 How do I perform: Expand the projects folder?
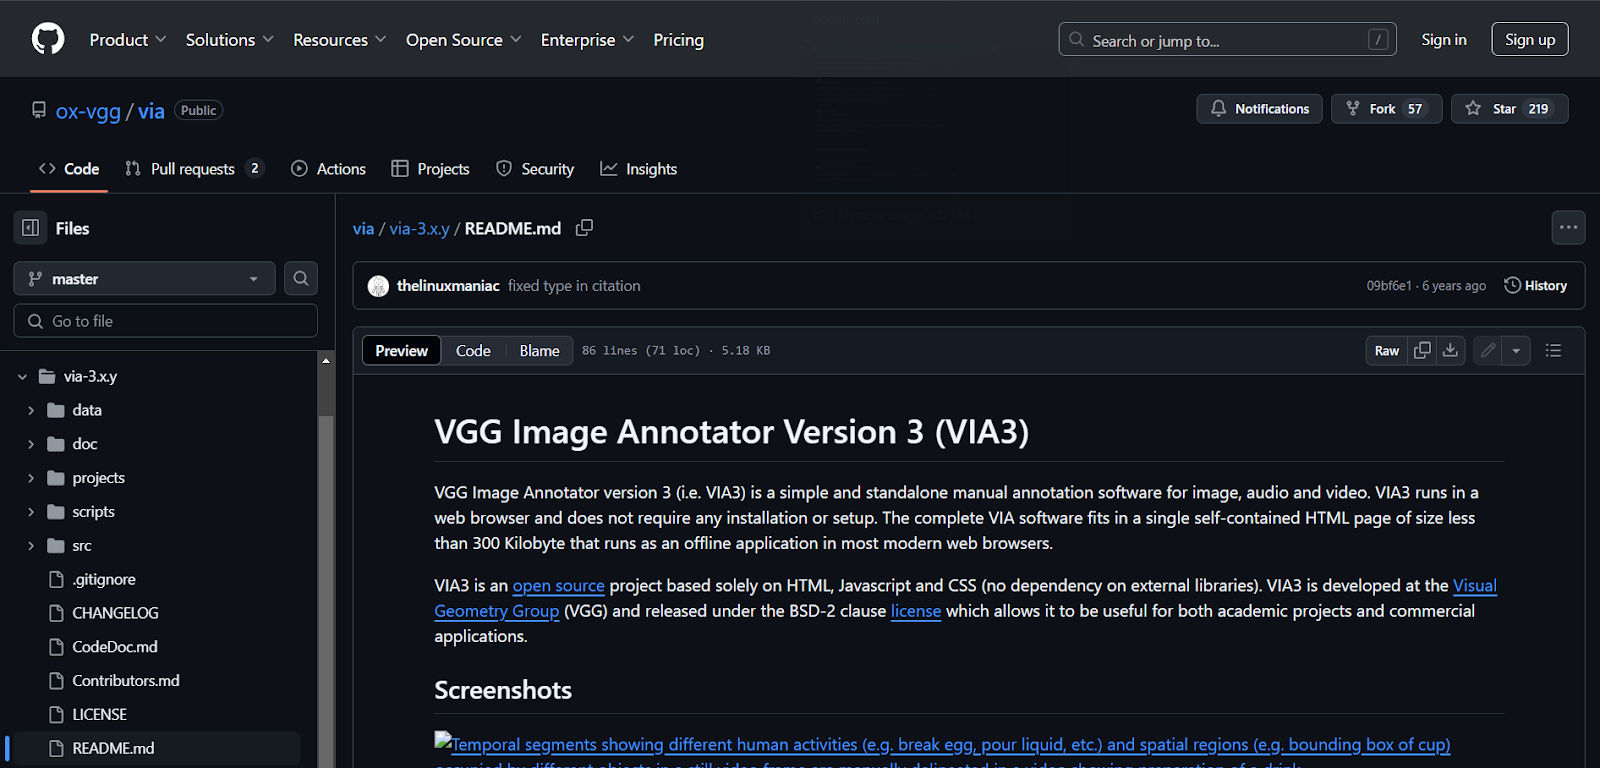tap(31, 478)
